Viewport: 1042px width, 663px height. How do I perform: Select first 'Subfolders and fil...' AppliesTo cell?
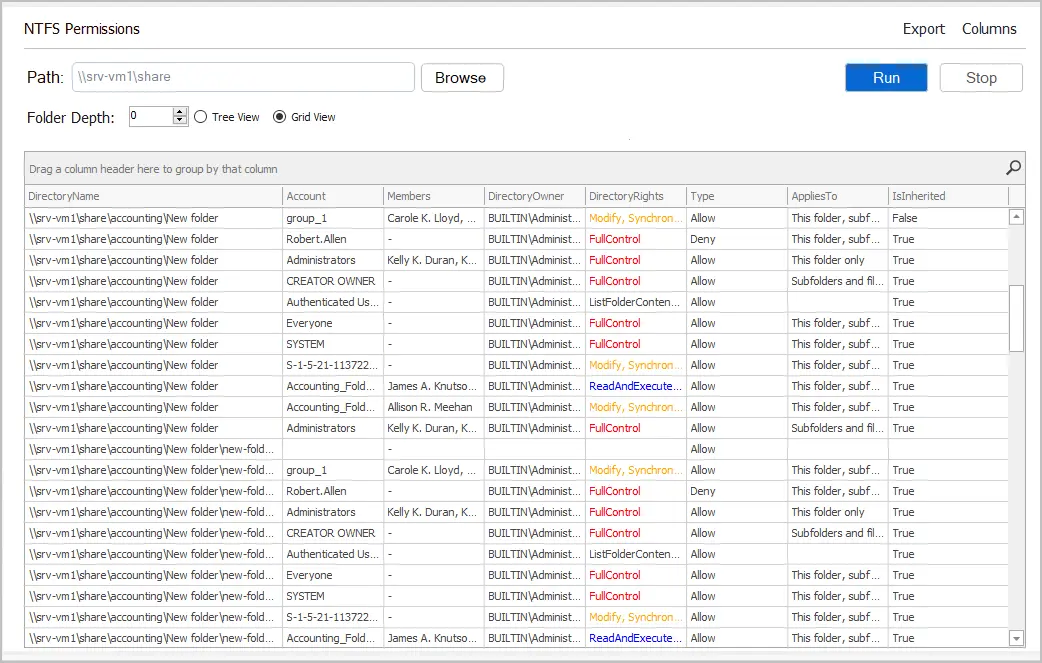click(x=838, y=281)
